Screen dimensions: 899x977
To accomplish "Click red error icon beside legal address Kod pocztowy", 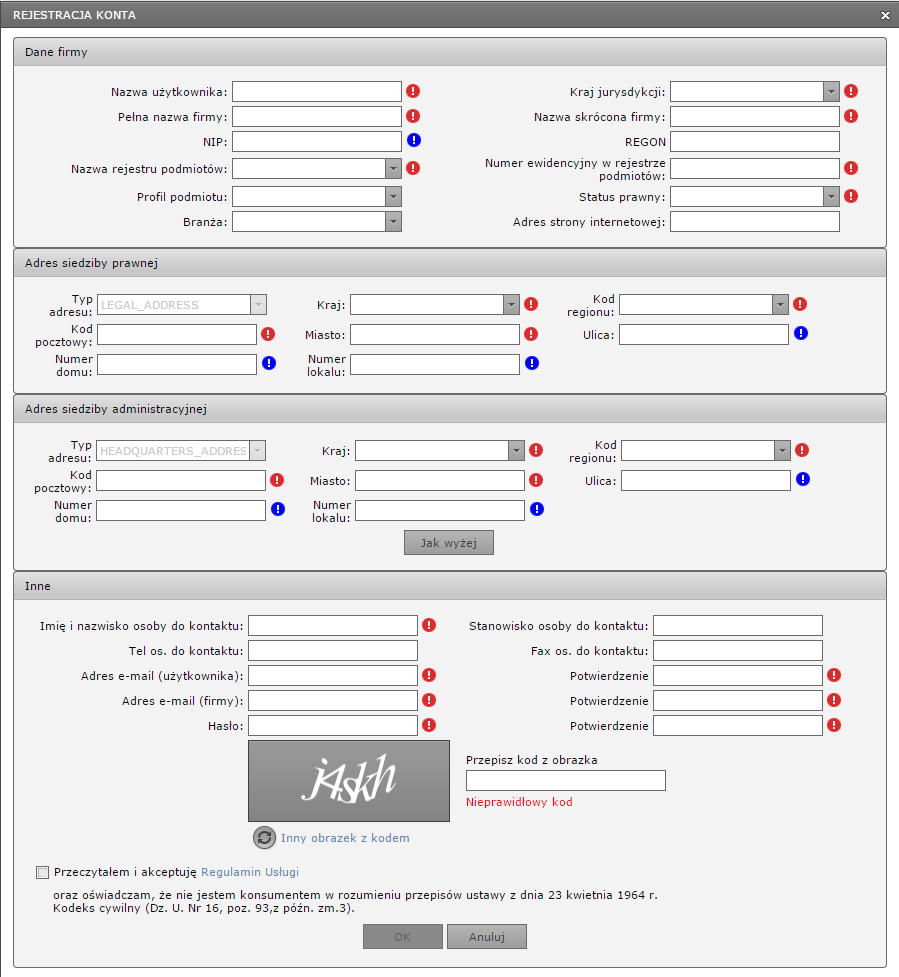I will tap(268, 334).
